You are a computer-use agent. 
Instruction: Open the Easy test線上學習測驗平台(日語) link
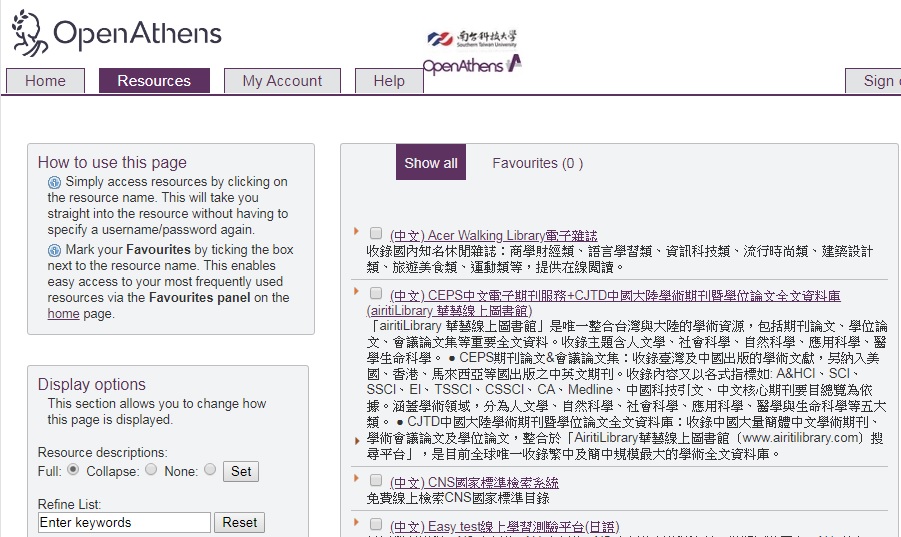coord(504,527)
